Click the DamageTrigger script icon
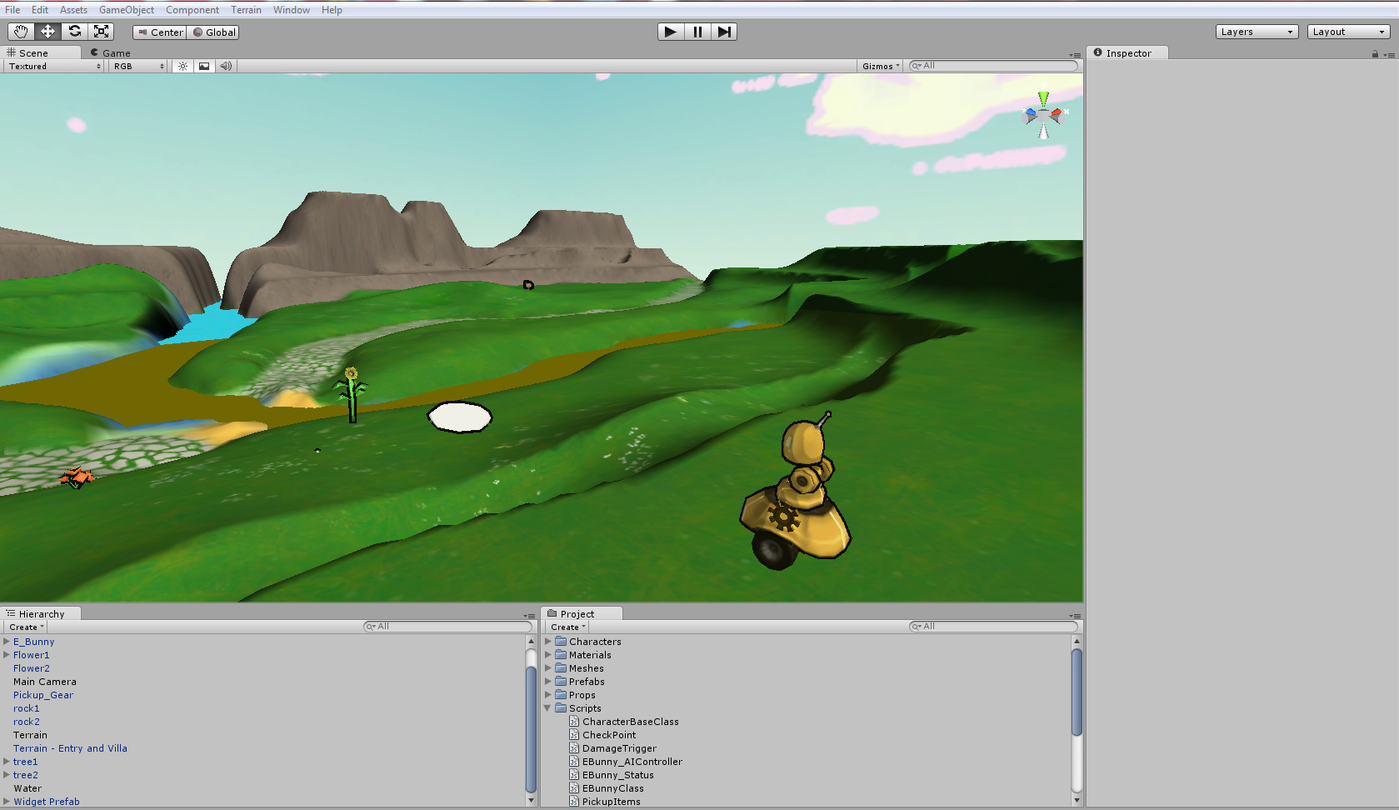Screen dimensions: 1399x810 pyautogui.click(x=574, y=748)
